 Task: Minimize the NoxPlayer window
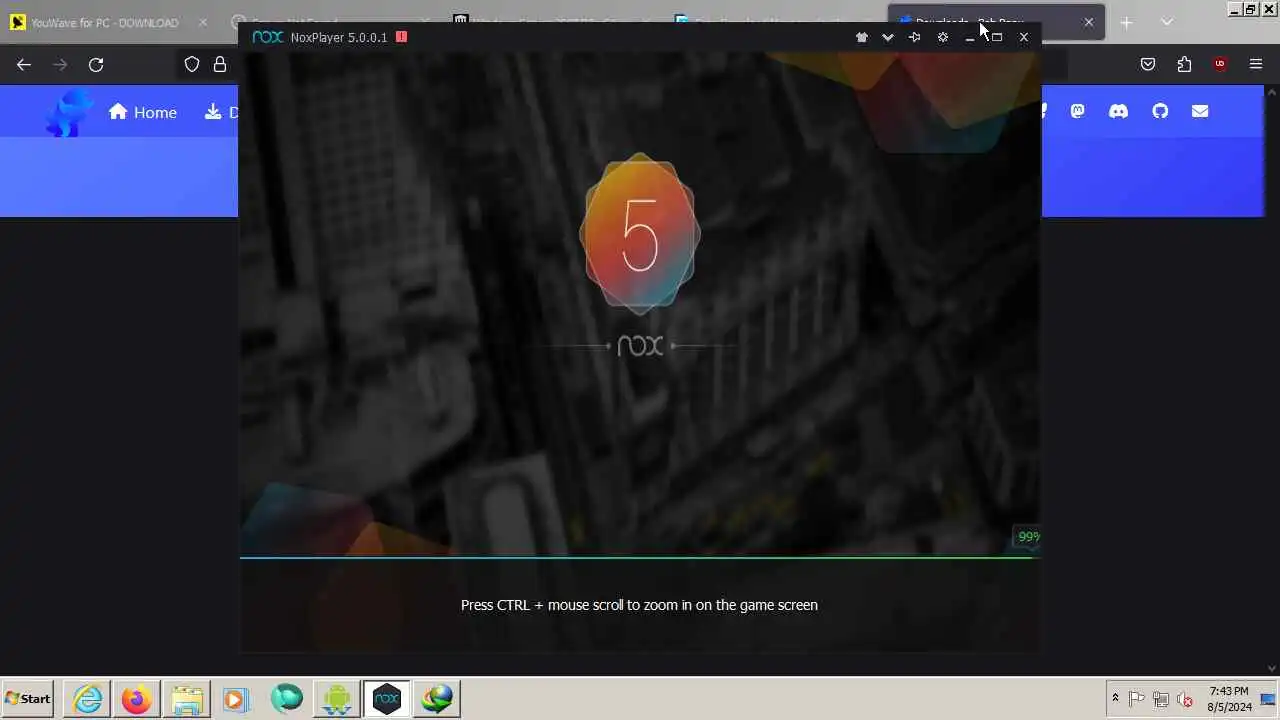(x=970, y=37)
